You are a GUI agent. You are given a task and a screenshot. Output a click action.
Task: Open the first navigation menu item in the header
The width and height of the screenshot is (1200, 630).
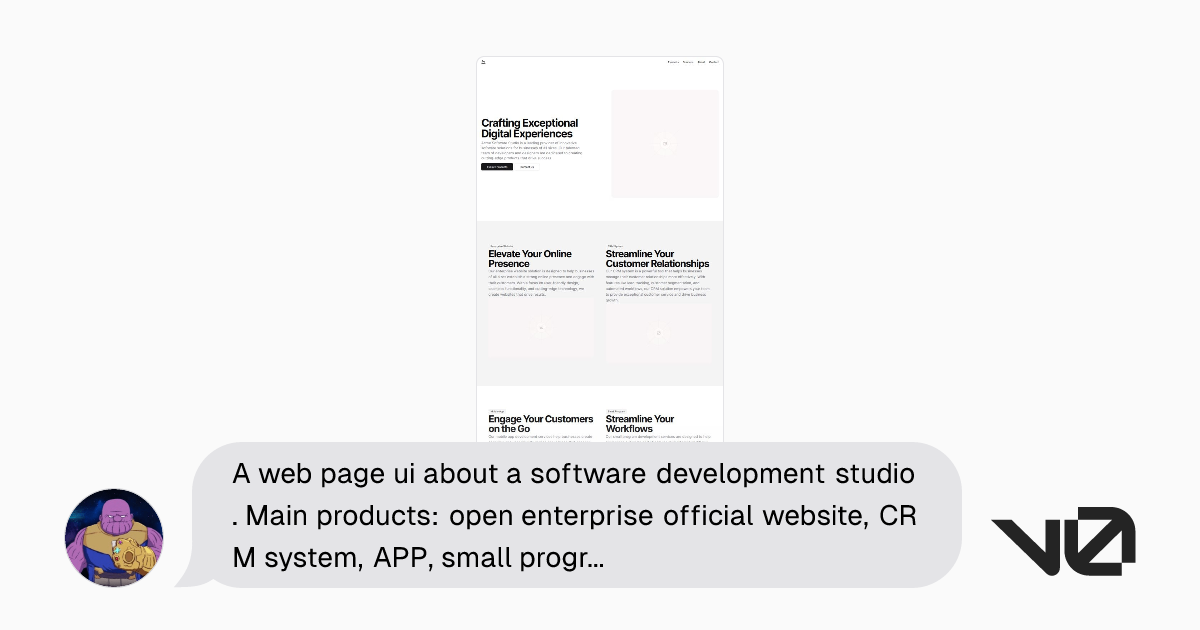click(673, 62)
